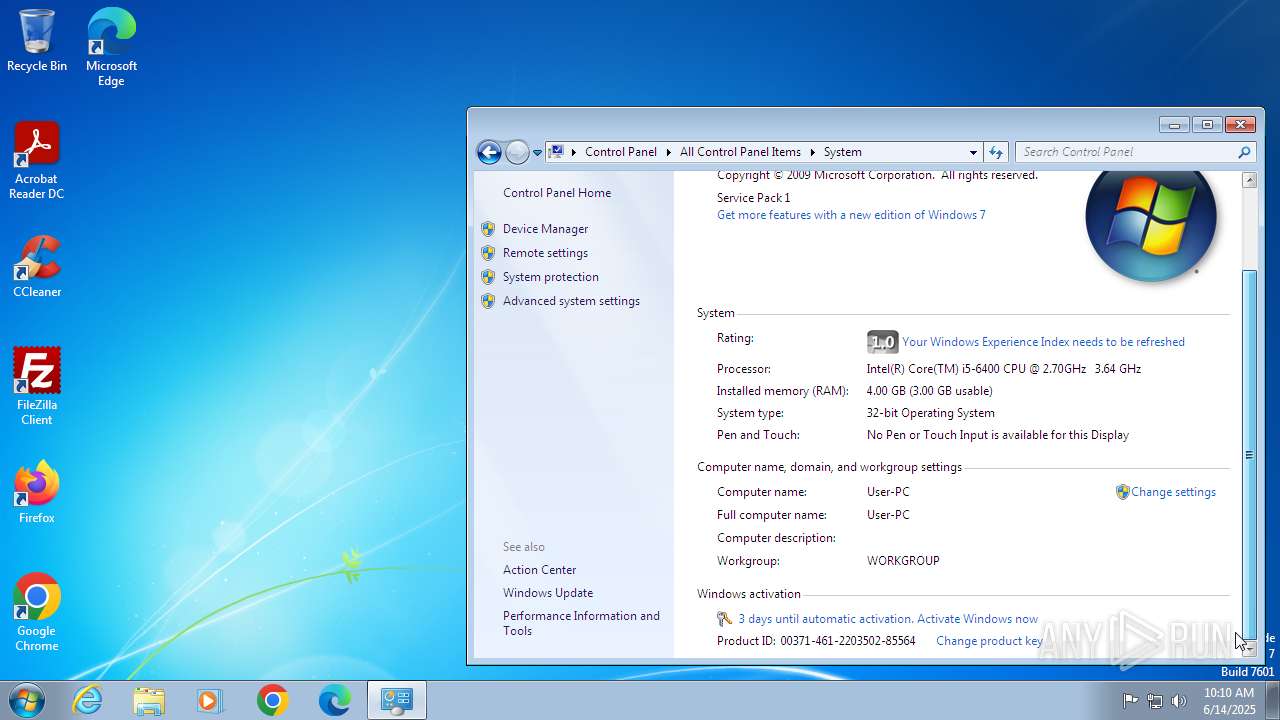Open Acrobat Reader DC desktop shortcut
Screen dimensions: 1280x720
point(37,161)
